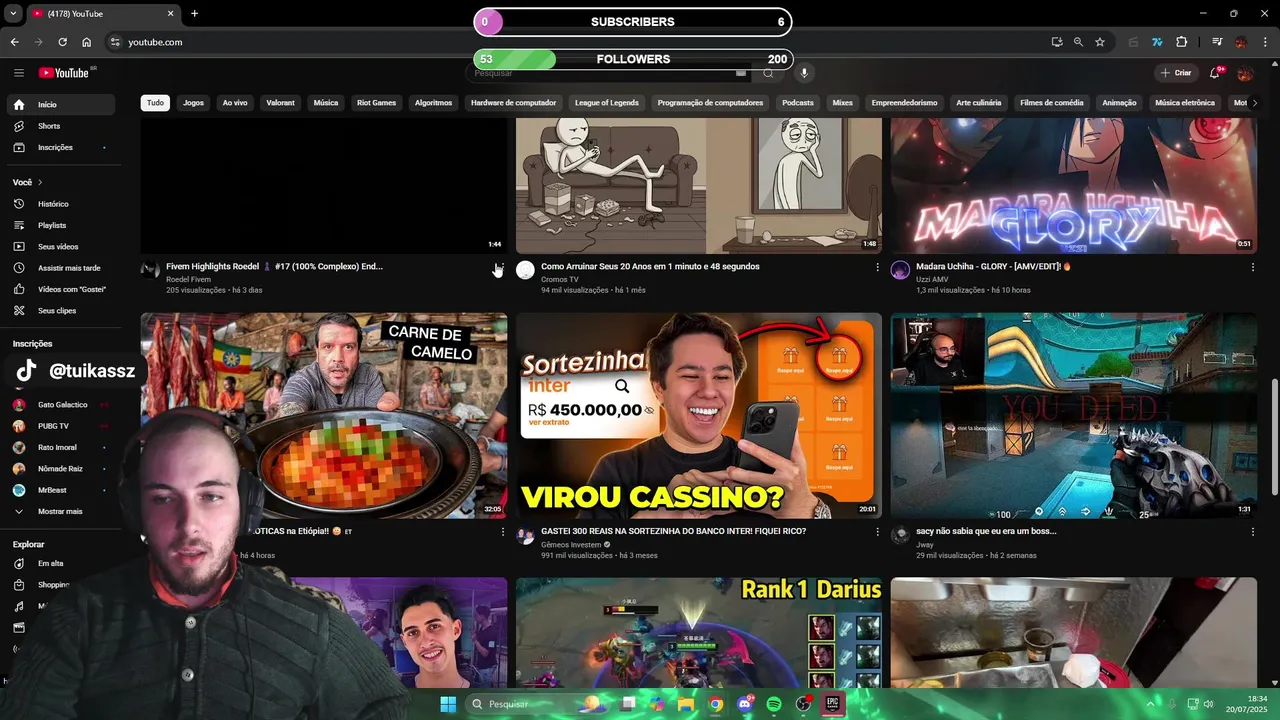This screenshot has height=720, width=1280.
Task: Open the Chrome extensions puzzle icon
Action: click(1182, 42)
